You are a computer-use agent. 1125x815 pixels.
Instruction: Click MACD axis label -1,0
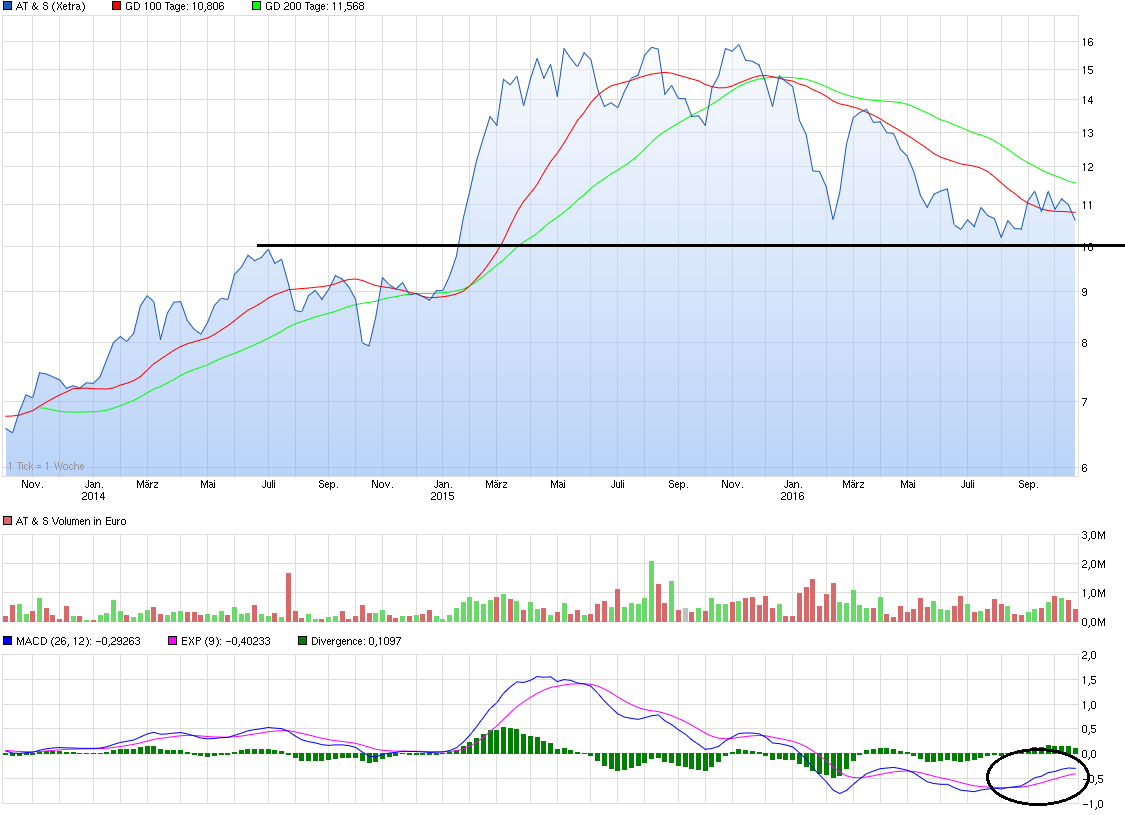[1092, 805]
